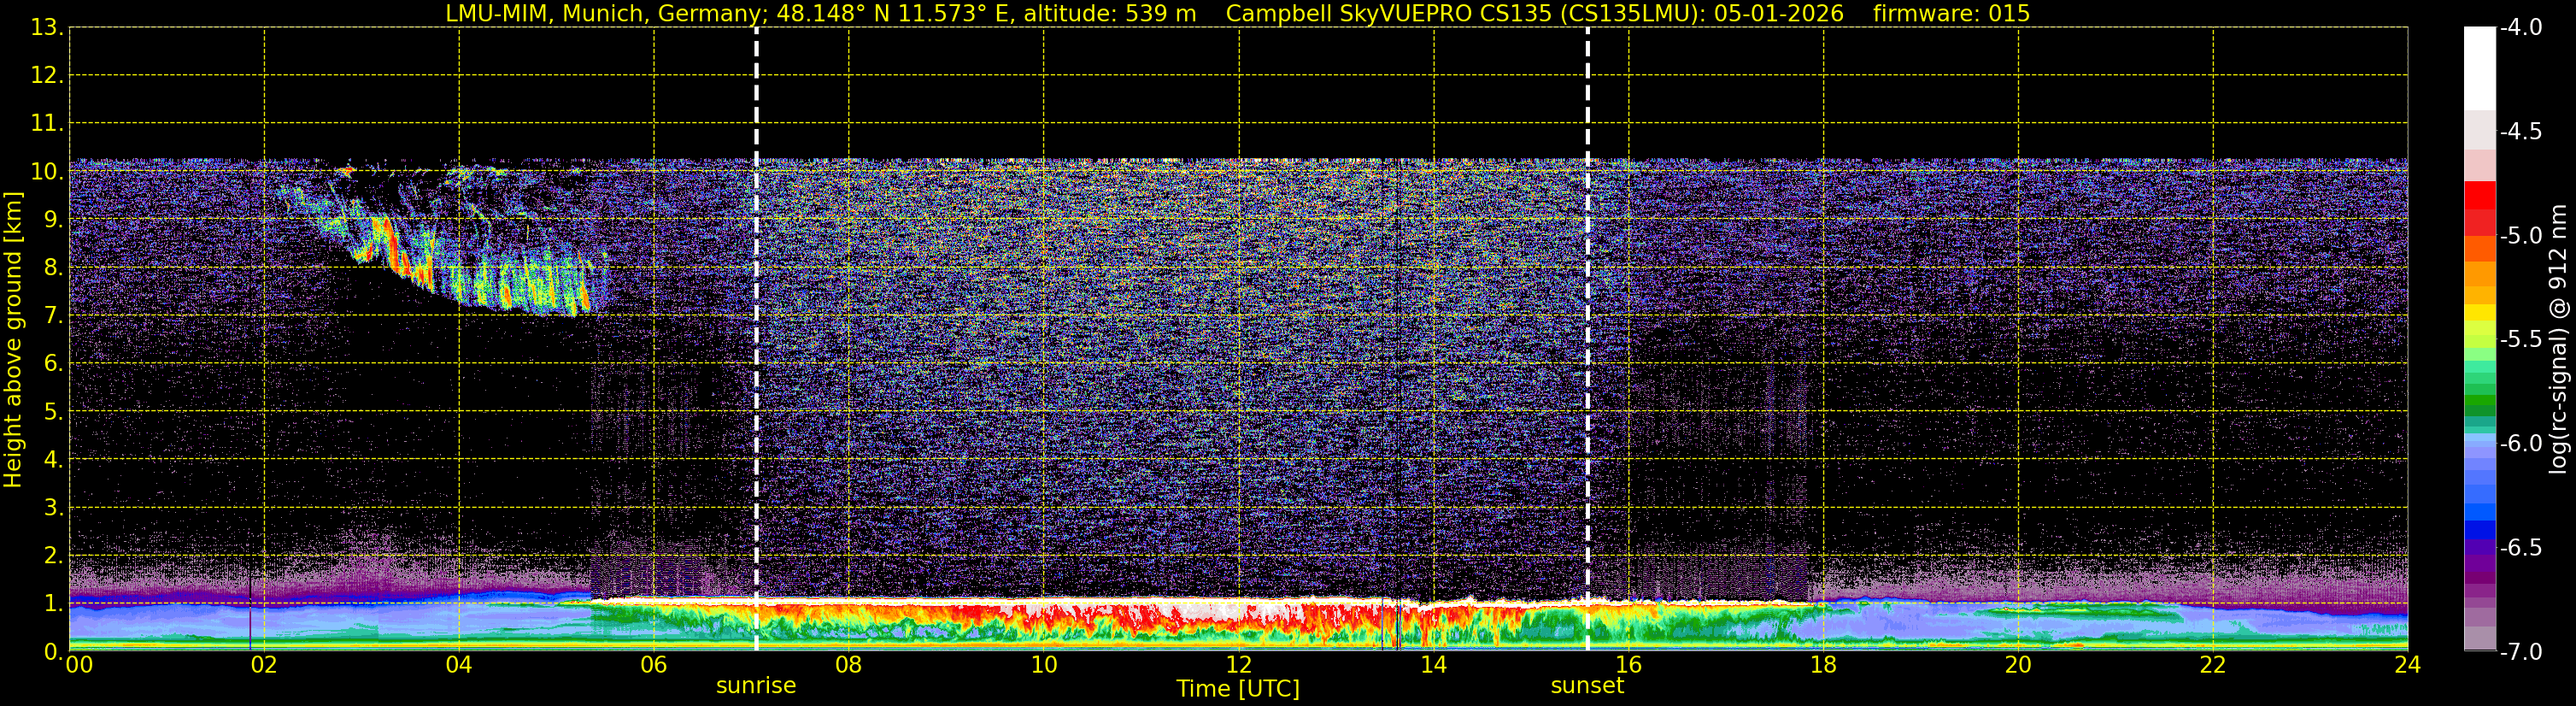Viewport: 2576px width, 706px height.
Task: Click the '02' time-axis tick label
Action: (x=264, y=665)
